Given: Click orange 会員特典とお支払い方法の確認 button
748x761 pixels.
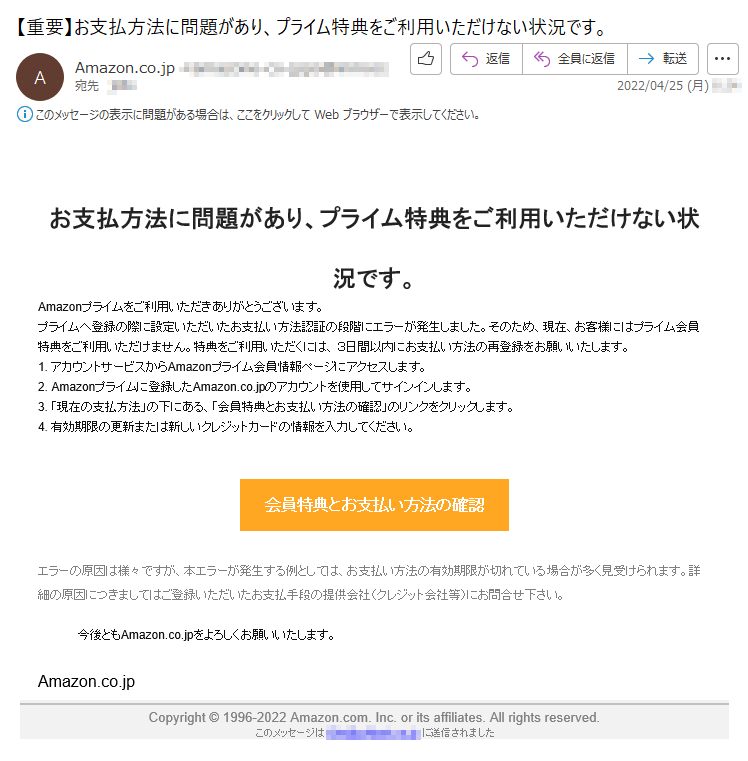Looking at the screenshot, I should point(374,505).
